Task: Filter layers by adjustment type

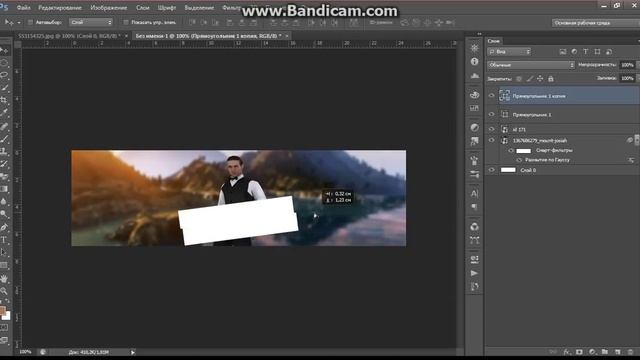Action: [574, 51]
